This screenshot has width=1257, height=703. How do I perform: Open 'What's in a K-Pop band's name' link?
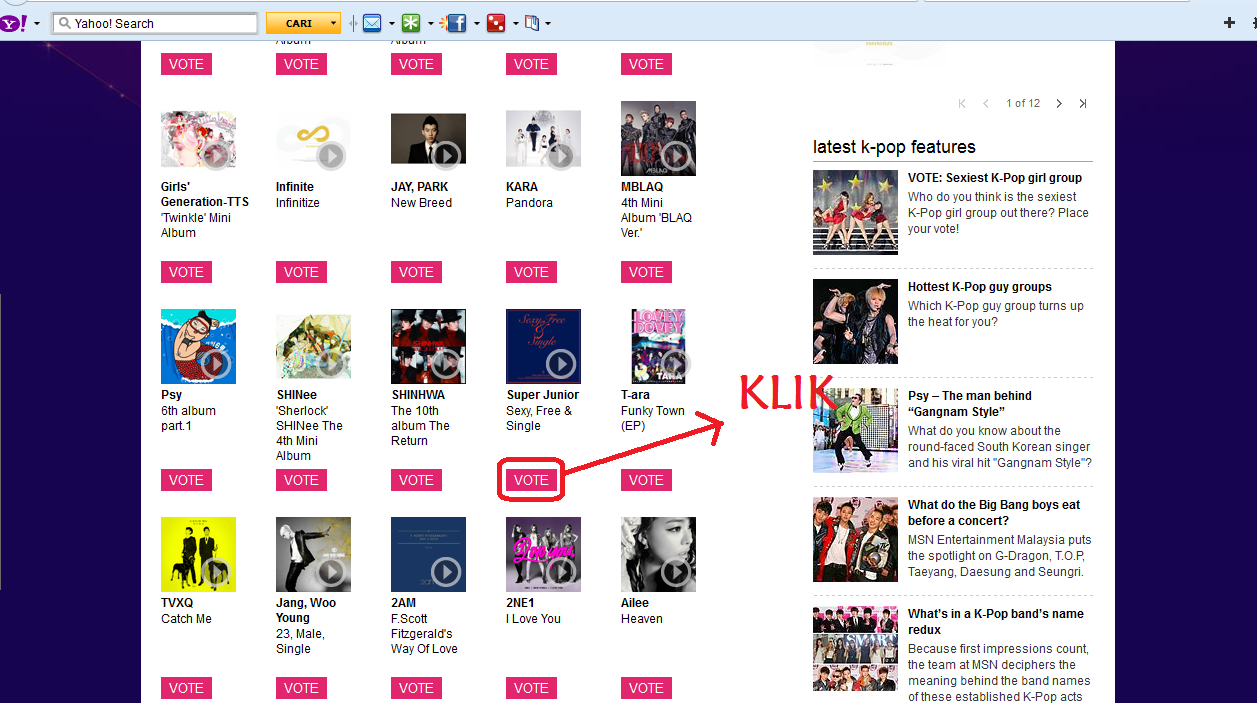click(996, 622)
